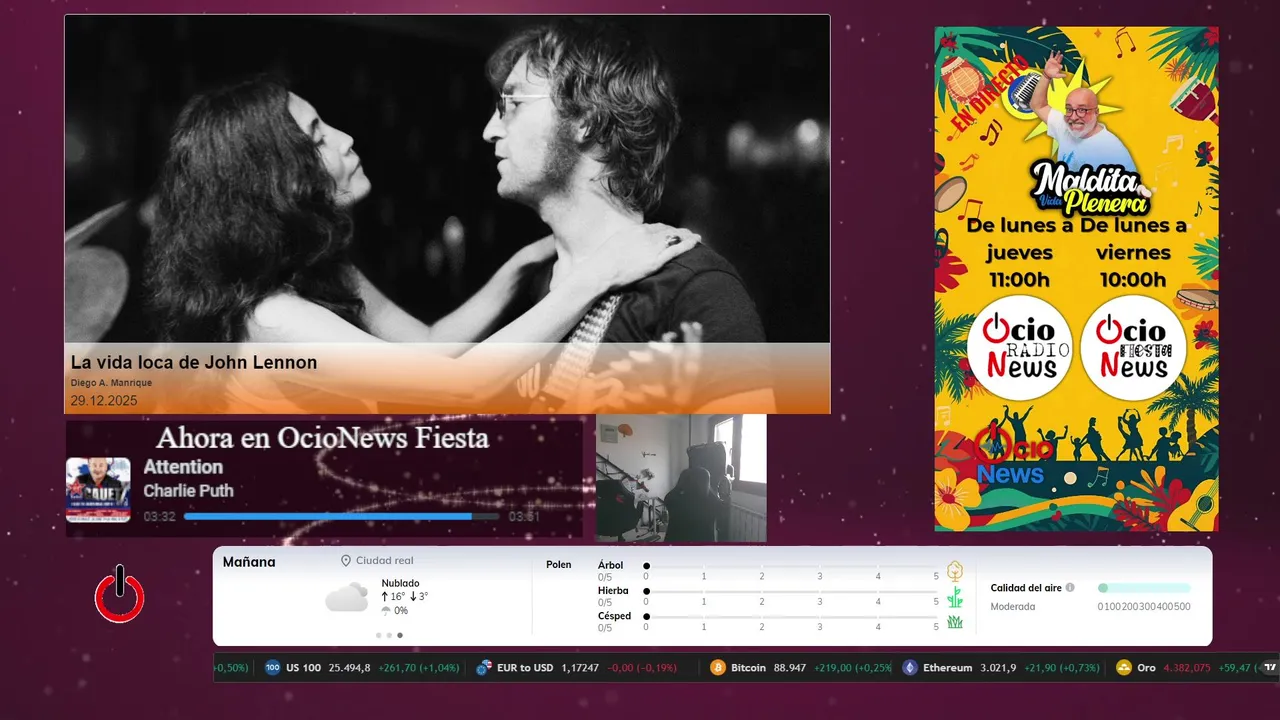Click the poster schedule time 11:00h
This screenshot has width=1280, height=720.
pos(1019,280)
